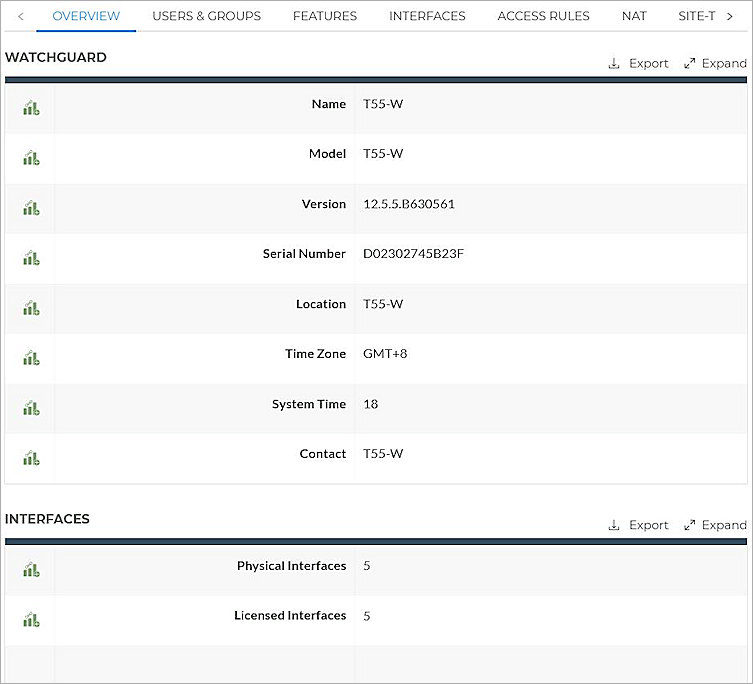Screen dimensions: 753x684
Task: Export the WatchGuard section data
Action: coord(638,63)
